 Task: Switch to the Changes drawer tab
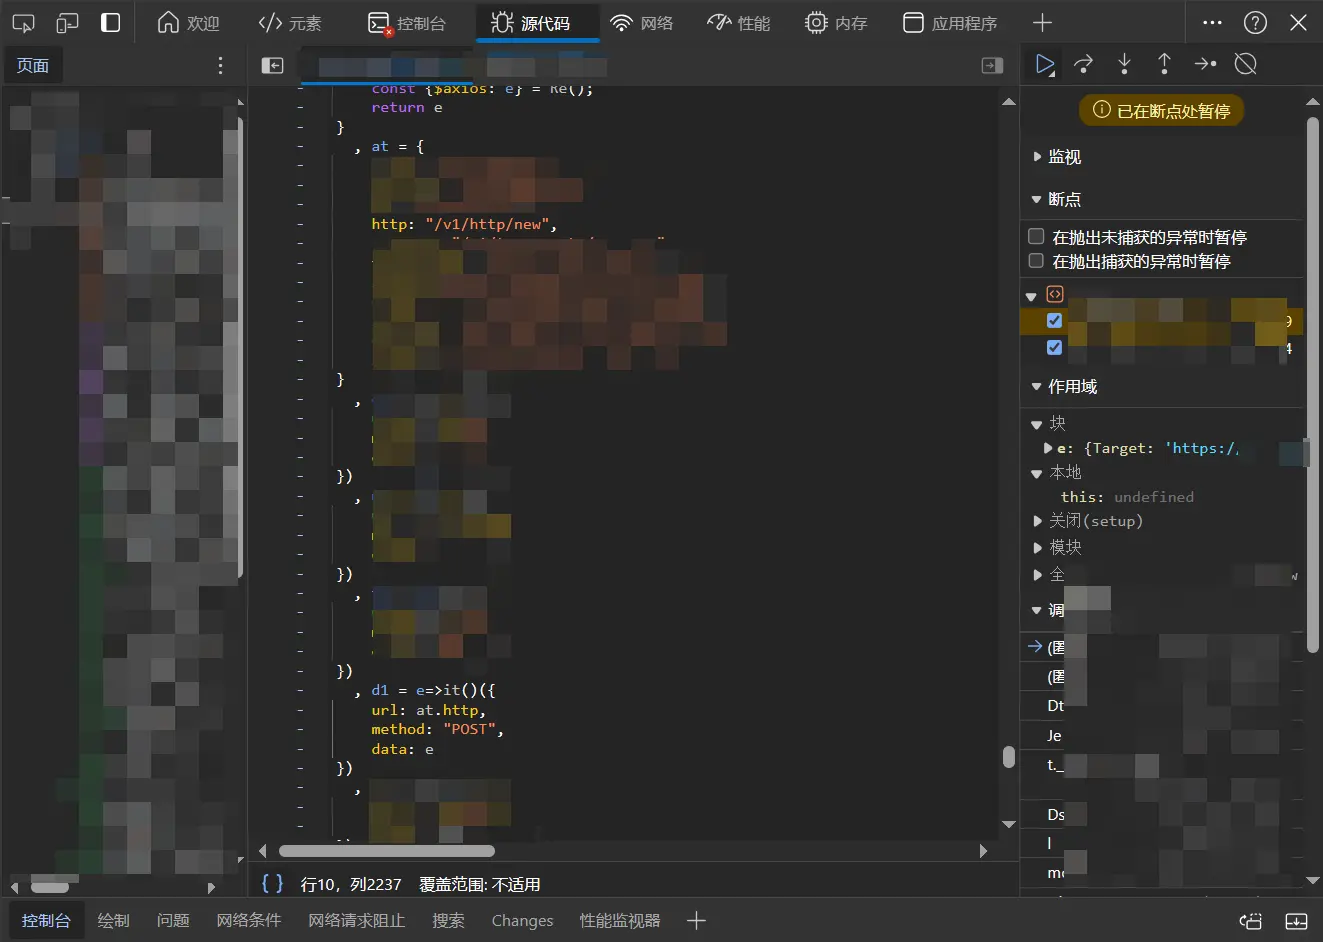(x=522, y=921)
